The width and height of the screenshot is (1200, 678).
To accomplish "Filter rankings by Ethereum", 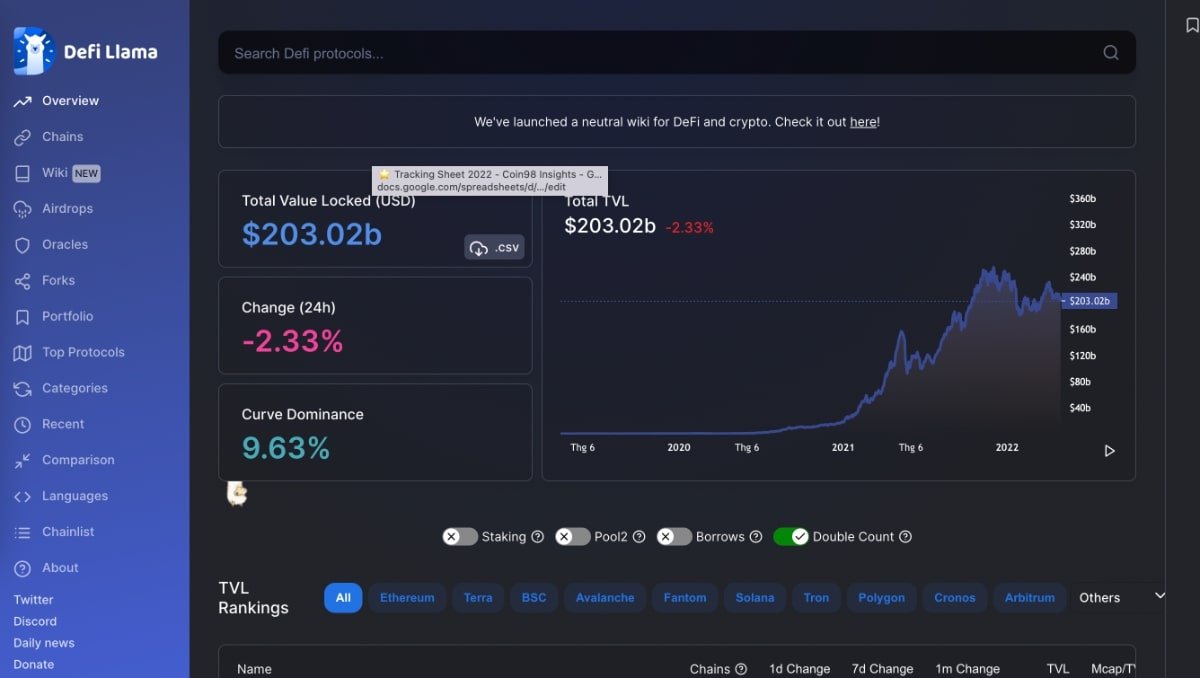I will pyautogui.click(x=407, y=598).
